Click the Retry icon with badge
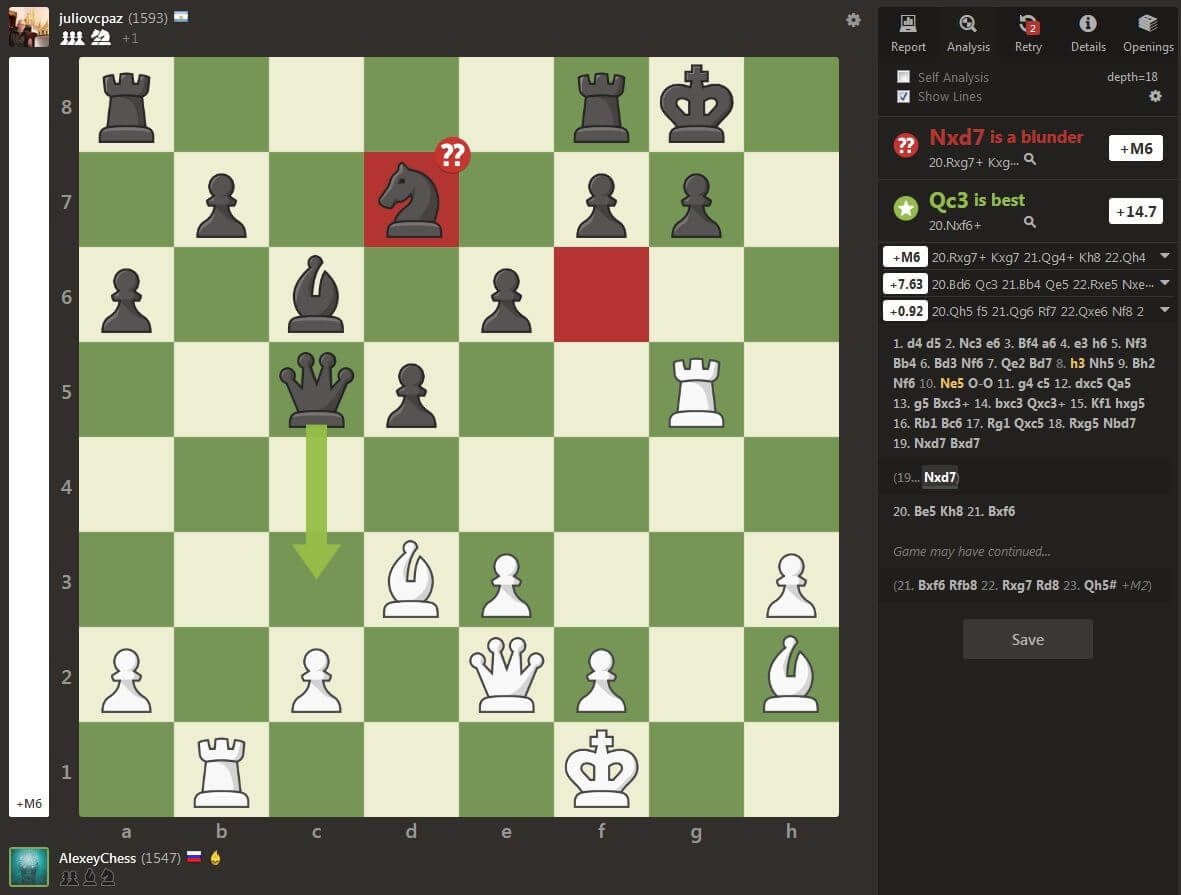 1028,23
